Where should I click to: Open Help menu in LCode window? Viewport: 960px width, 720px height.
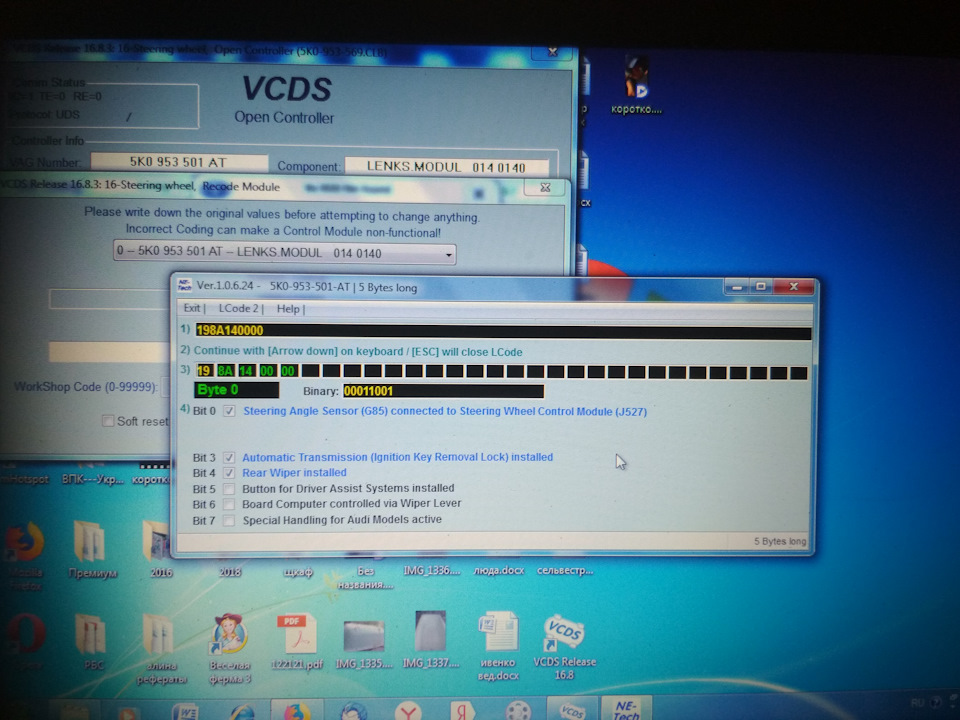(x=288, y=309)
